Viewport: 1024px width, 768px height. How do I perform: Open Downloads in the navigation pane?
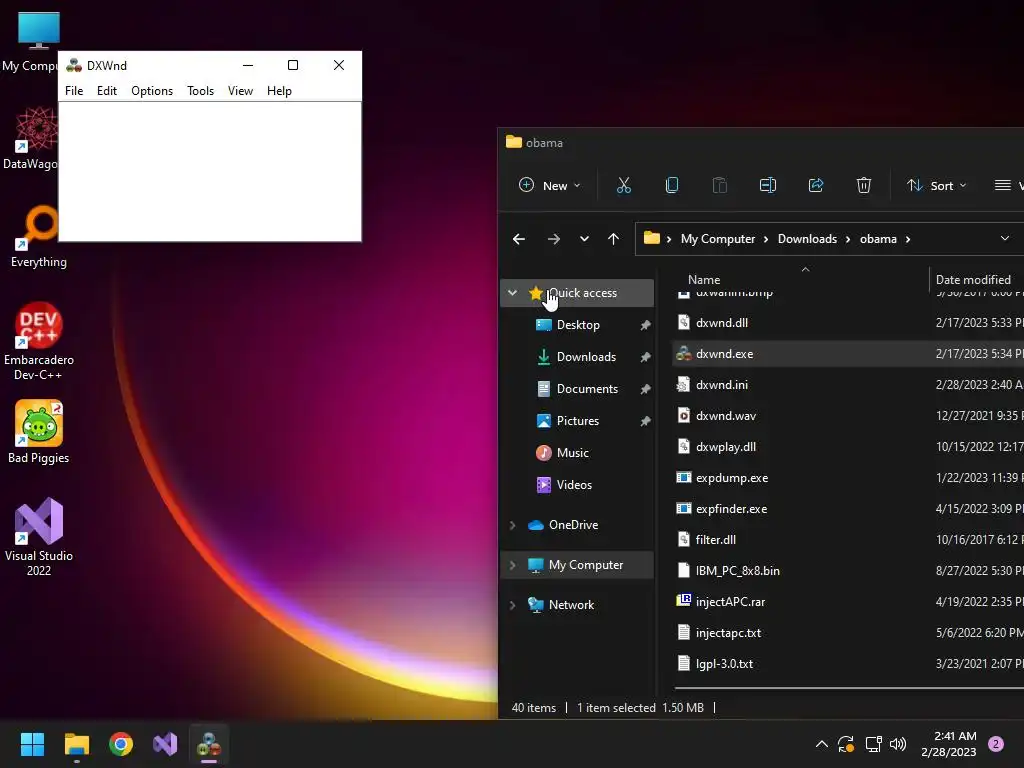pos(586,357)
